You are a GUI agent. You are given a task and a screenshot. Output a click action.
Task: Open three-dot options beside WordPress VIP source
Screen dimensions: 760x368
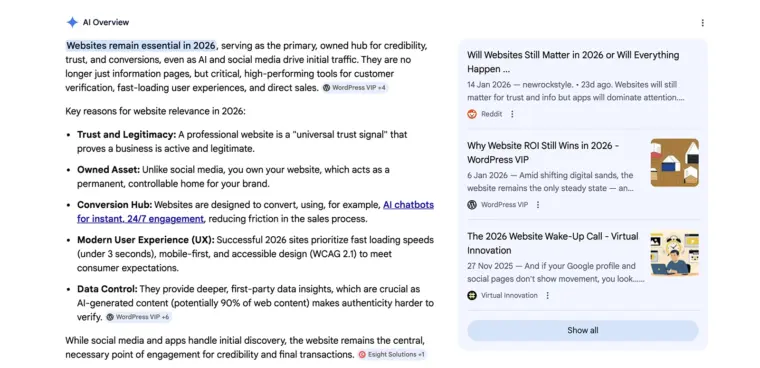pos(538,205)
